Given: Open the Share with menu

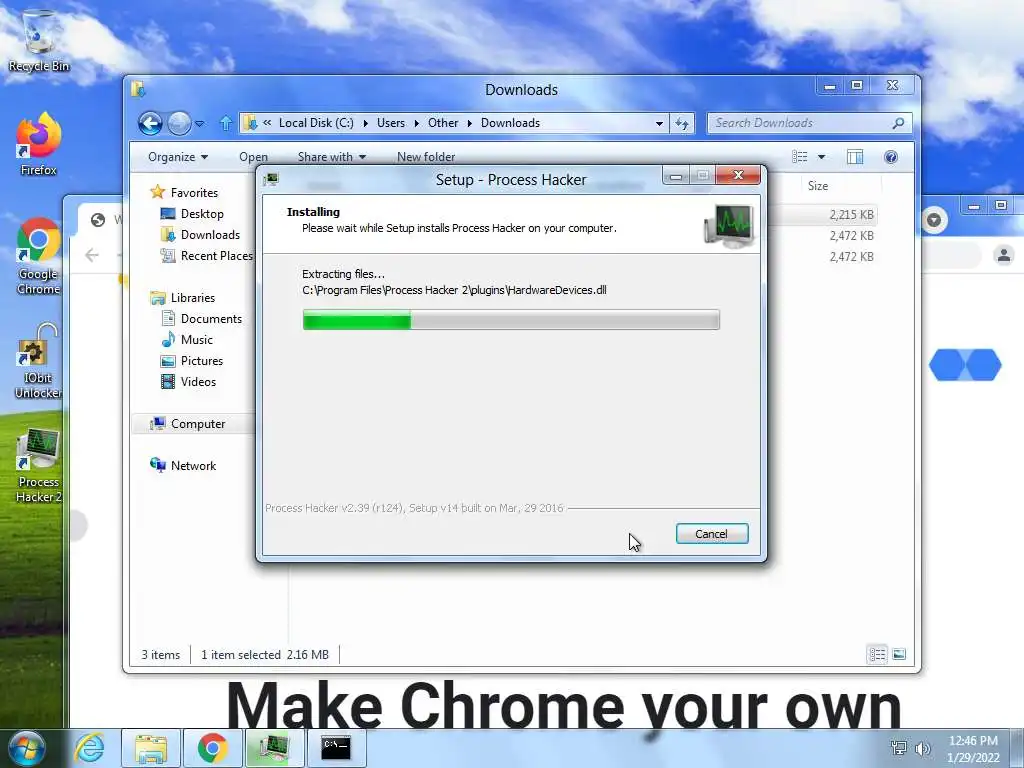Looking at the screenshot, I should click(332, 157).
